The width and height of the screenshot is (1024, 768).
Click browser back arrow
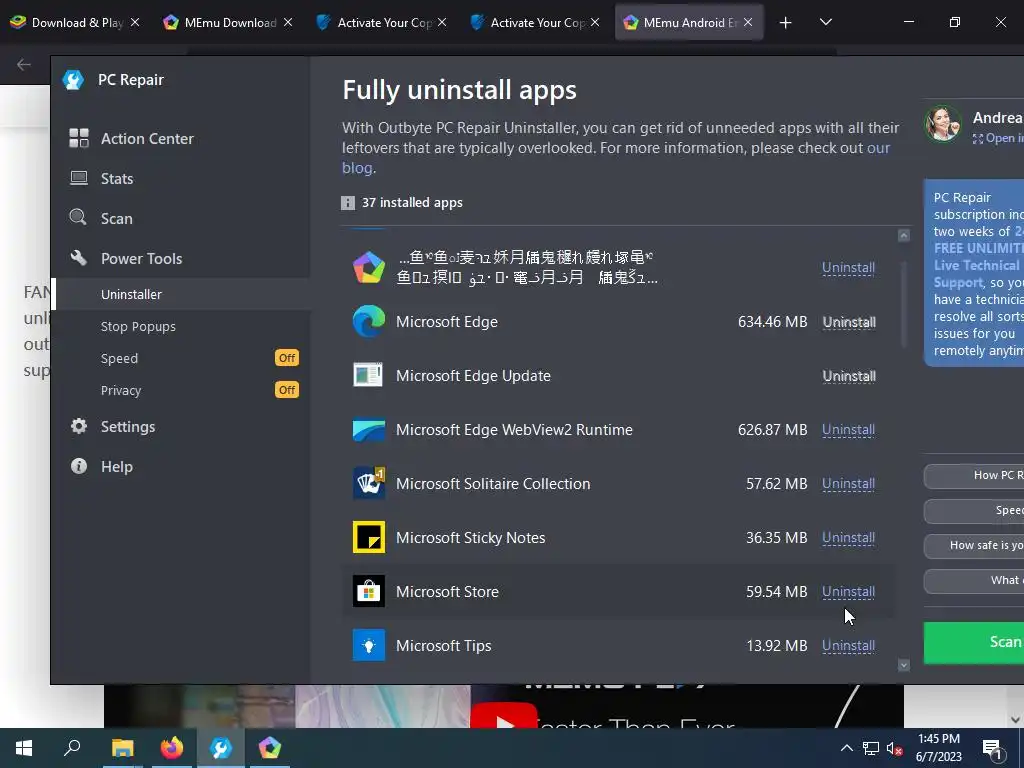(24, 64)
